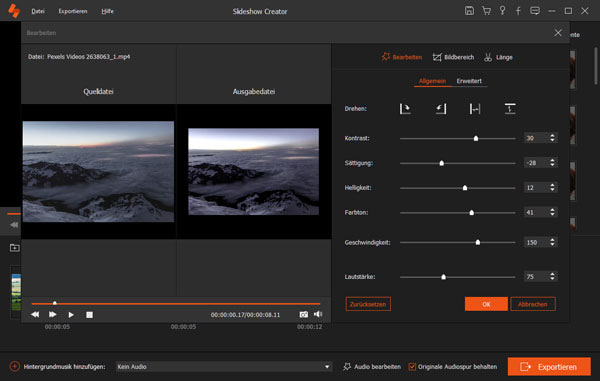600x381 pixels.
Task: Click the Kontrast spinner arrows
Action: pyautogui.click(x=552, y=138)
